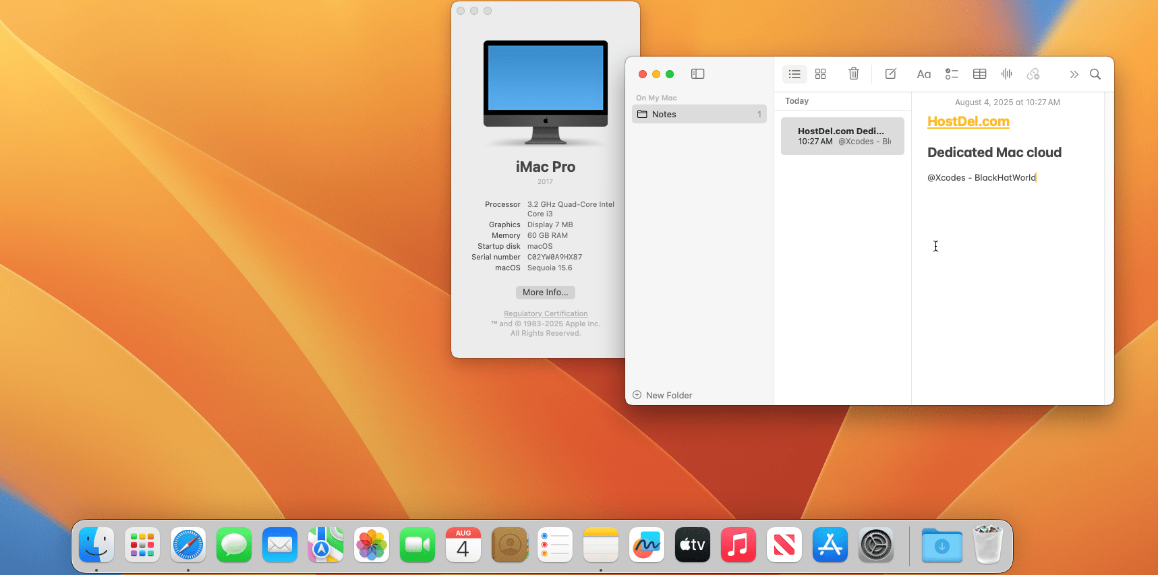This screenshot has height=575, width=1158.
Task: Click the On My Mac sidebar header
Action: [x=657, y=97]
